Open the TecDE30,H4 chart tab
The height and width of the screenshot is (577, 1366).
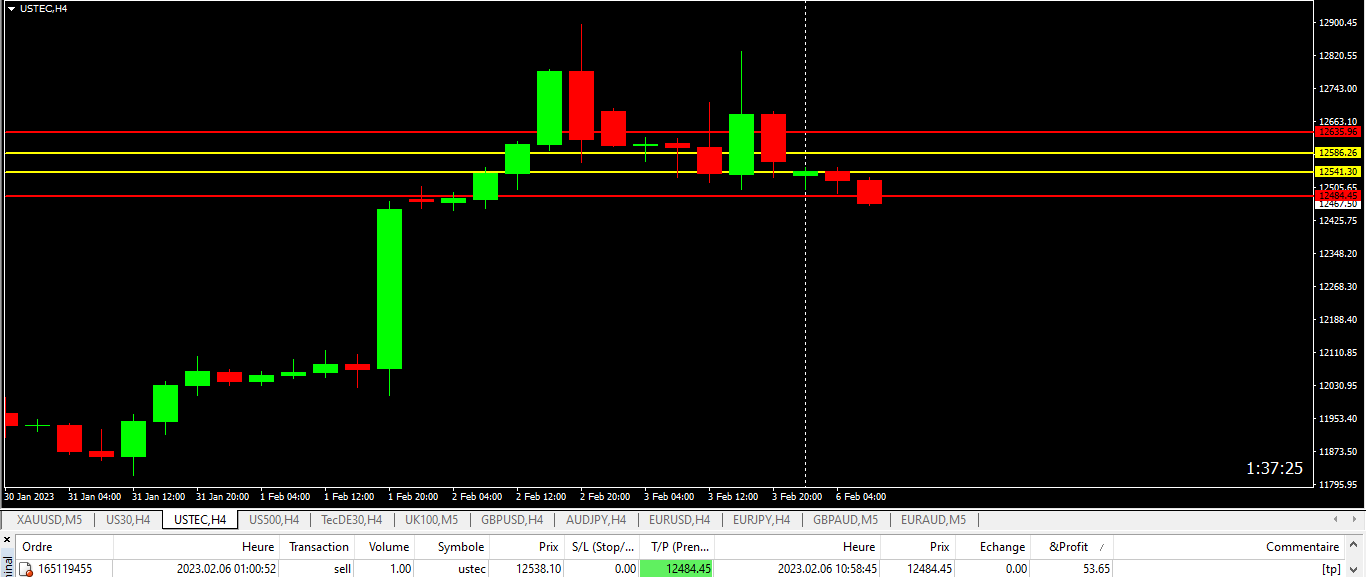351,520
